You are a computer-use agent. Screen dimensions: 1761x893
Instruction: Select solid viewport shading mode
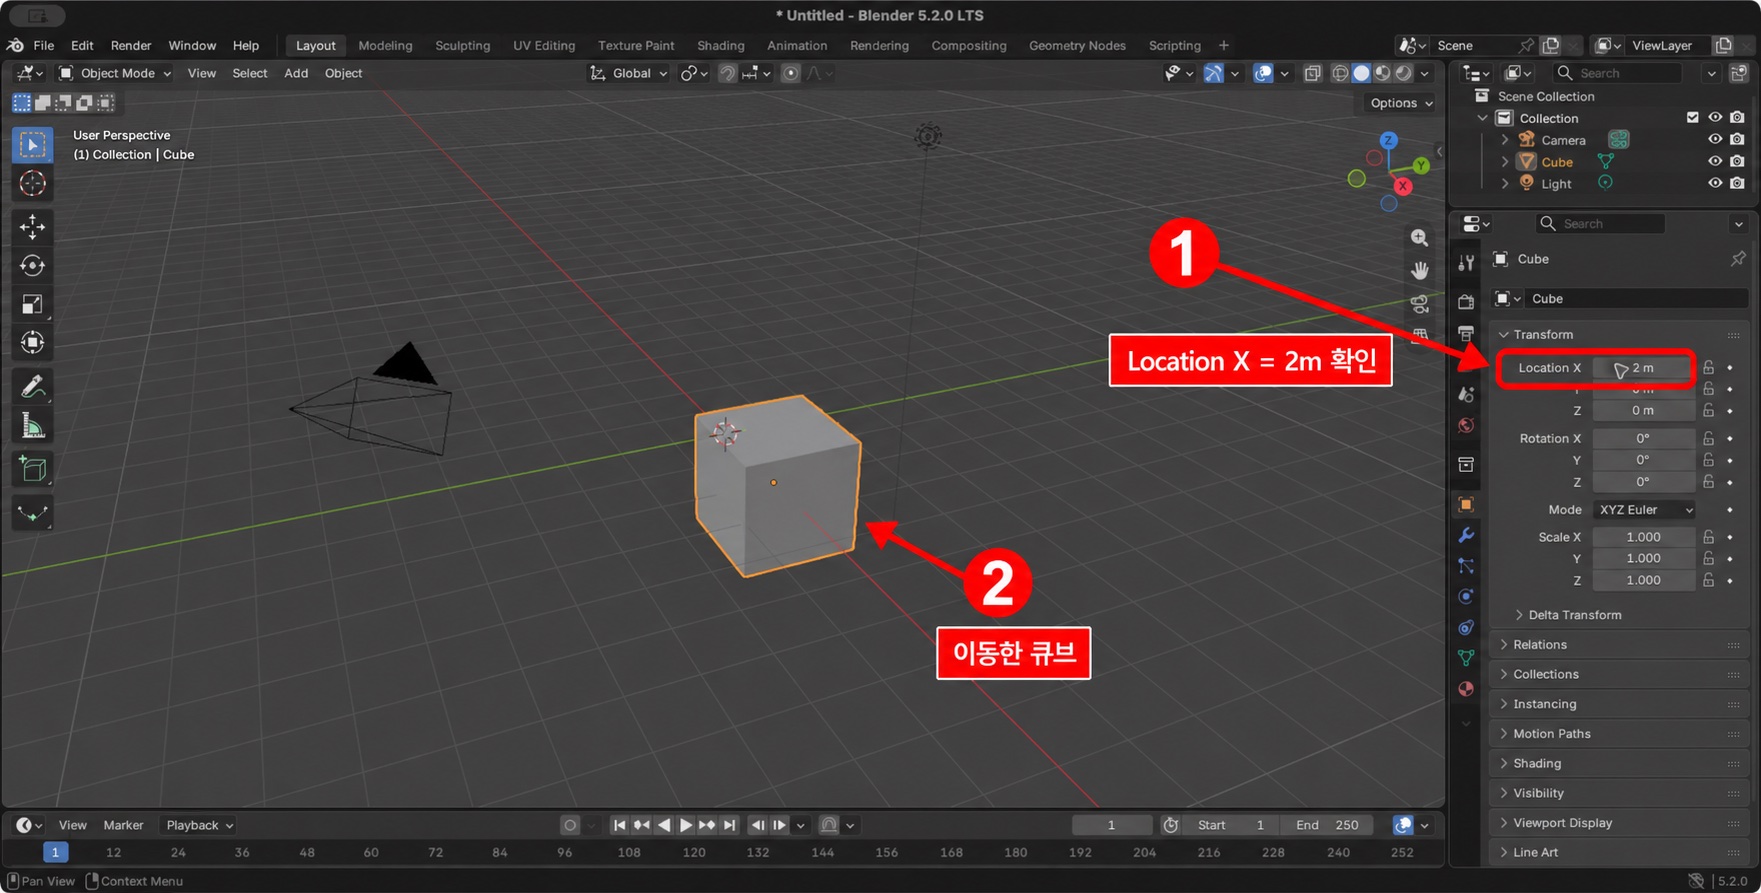pyautogui.click(x=1361, y=73)
